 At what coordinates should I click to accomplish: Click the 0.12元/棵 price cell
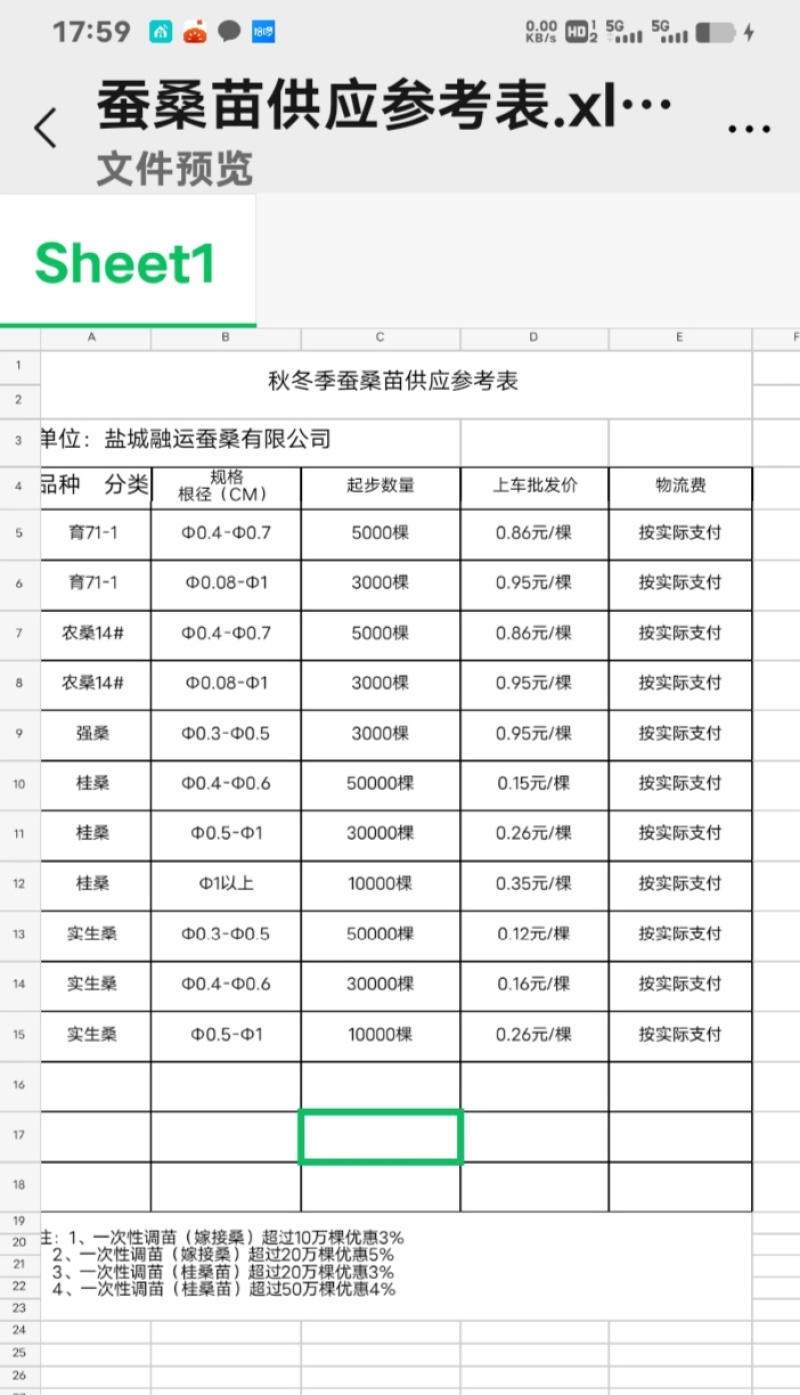click(x=534, y=934)
